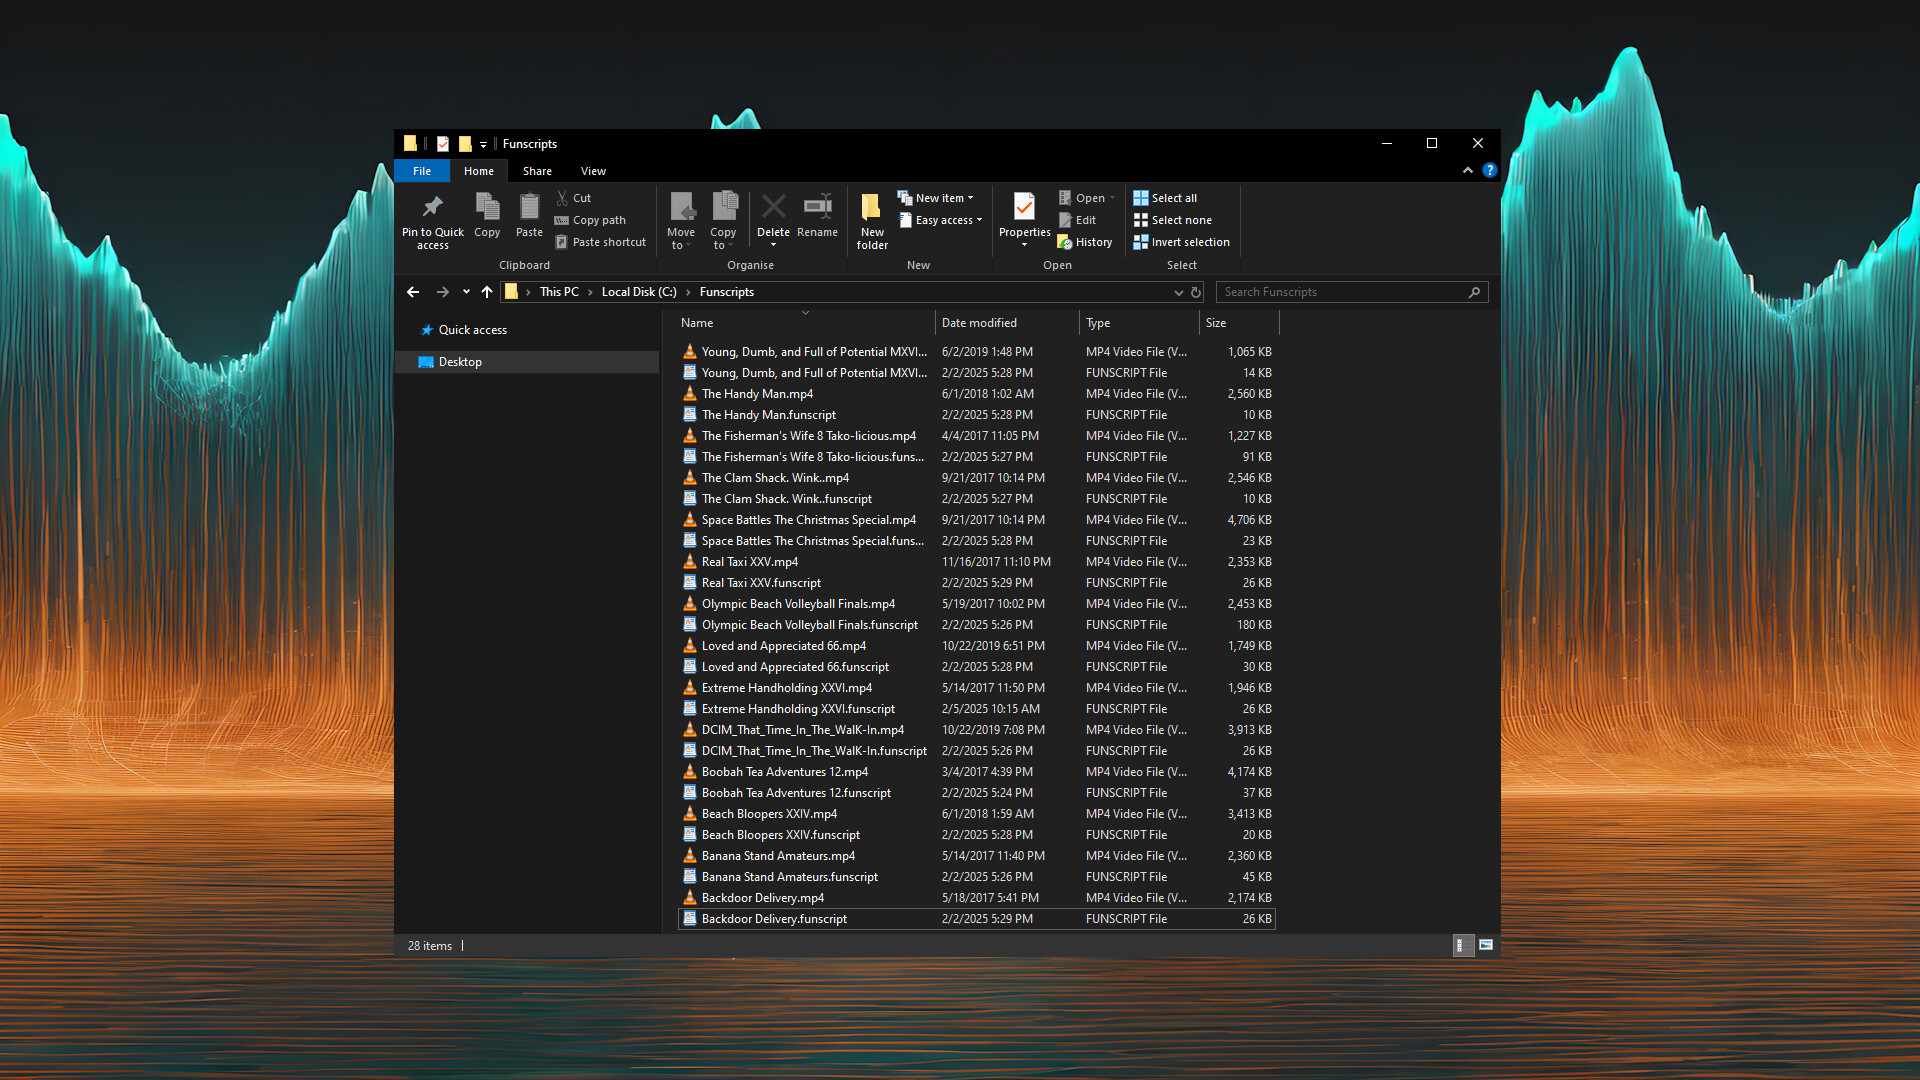Open the File menu

(x=421, y=170)
